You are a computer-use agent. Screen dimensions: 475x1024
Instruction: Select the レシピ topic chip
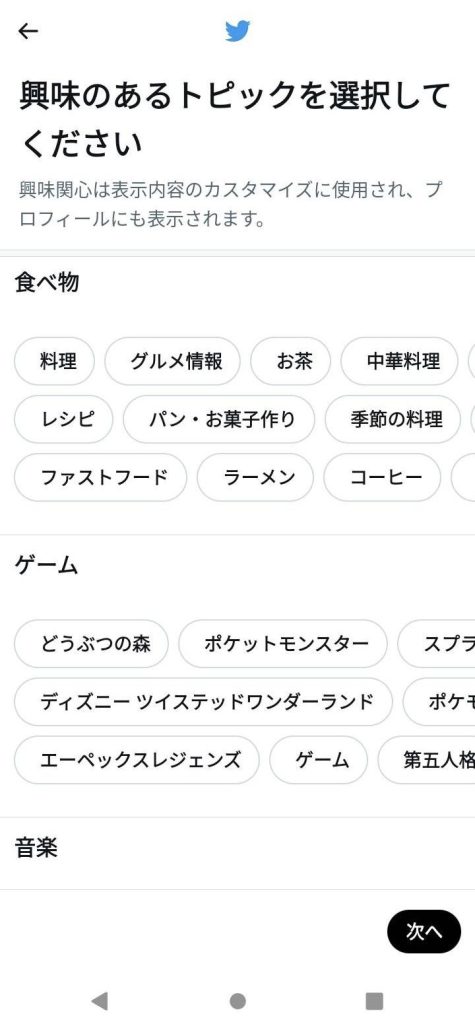pos(63,419)
